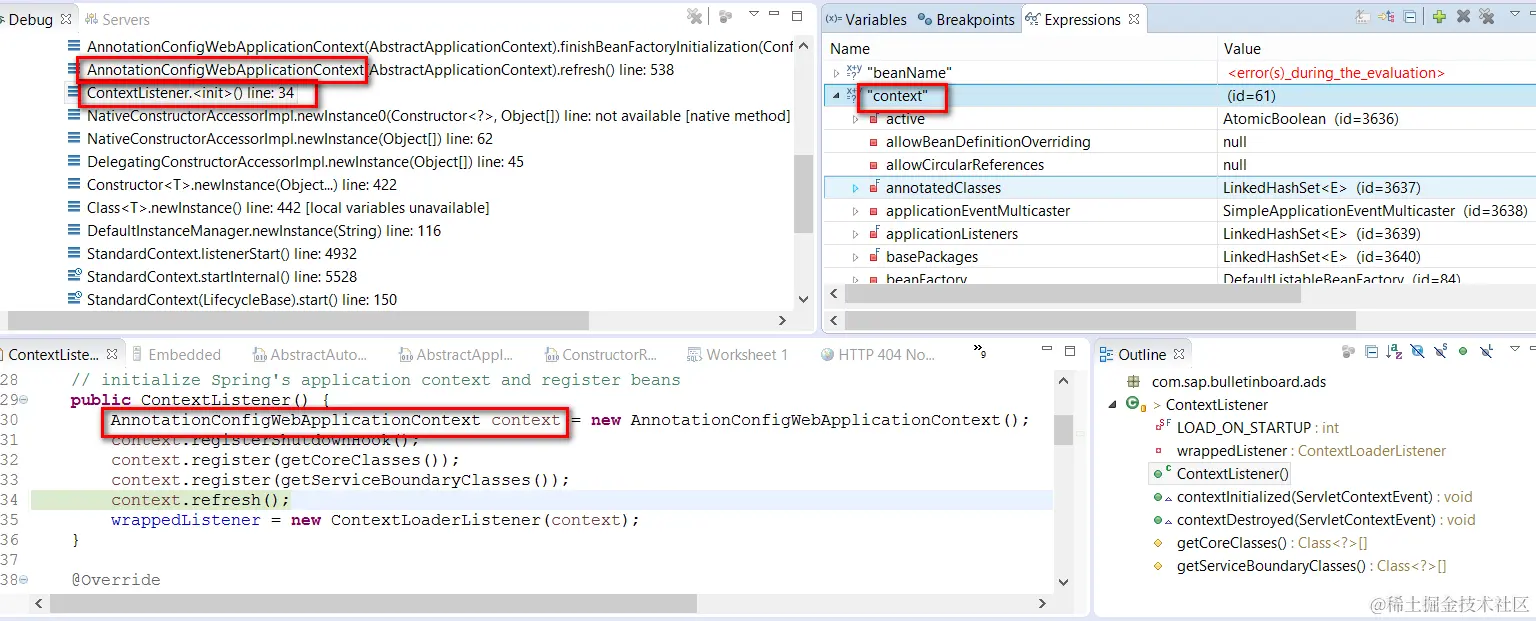Select allowBeanDefinitionOverriding row in Expressions
The image size is (1536, 621).
[1178, 142]
